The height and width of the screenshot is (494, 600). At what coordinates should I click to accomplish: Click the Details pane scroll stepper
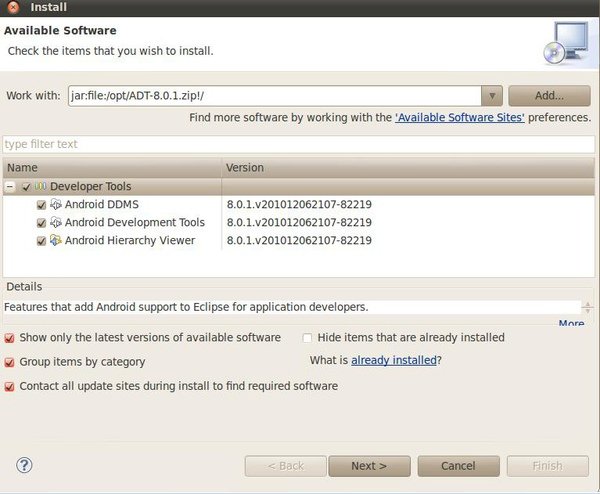[x=587, y=307]
